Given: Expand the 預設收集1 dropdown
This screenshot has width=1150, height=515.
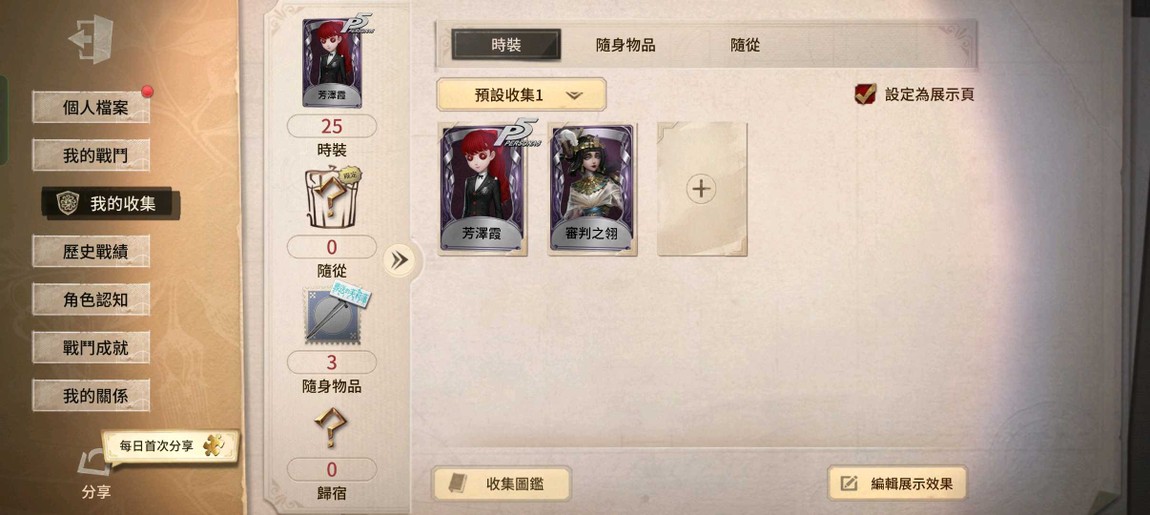Looking at the screenshot, I should point(521,95).
